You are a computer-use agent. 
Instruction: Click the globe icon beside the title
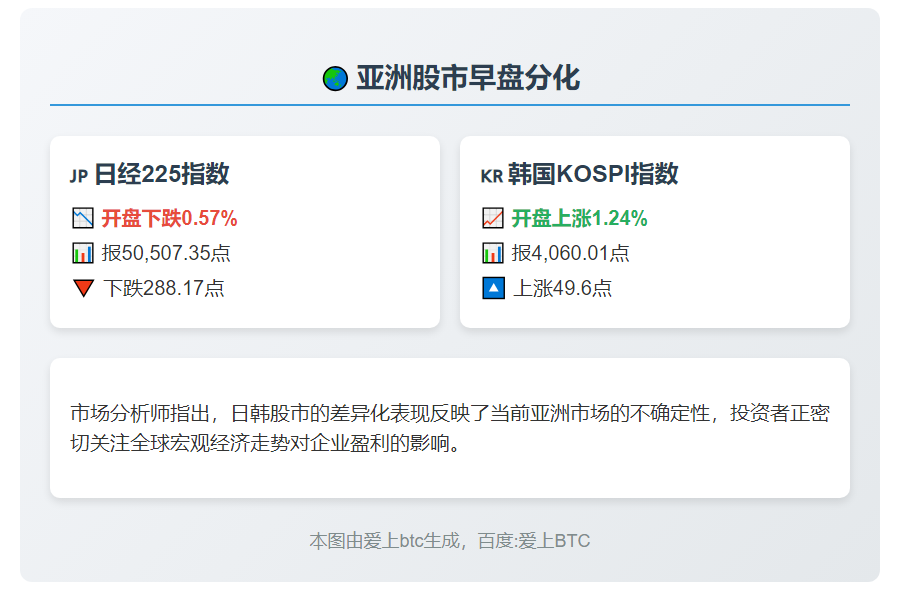tap(334, 78)
